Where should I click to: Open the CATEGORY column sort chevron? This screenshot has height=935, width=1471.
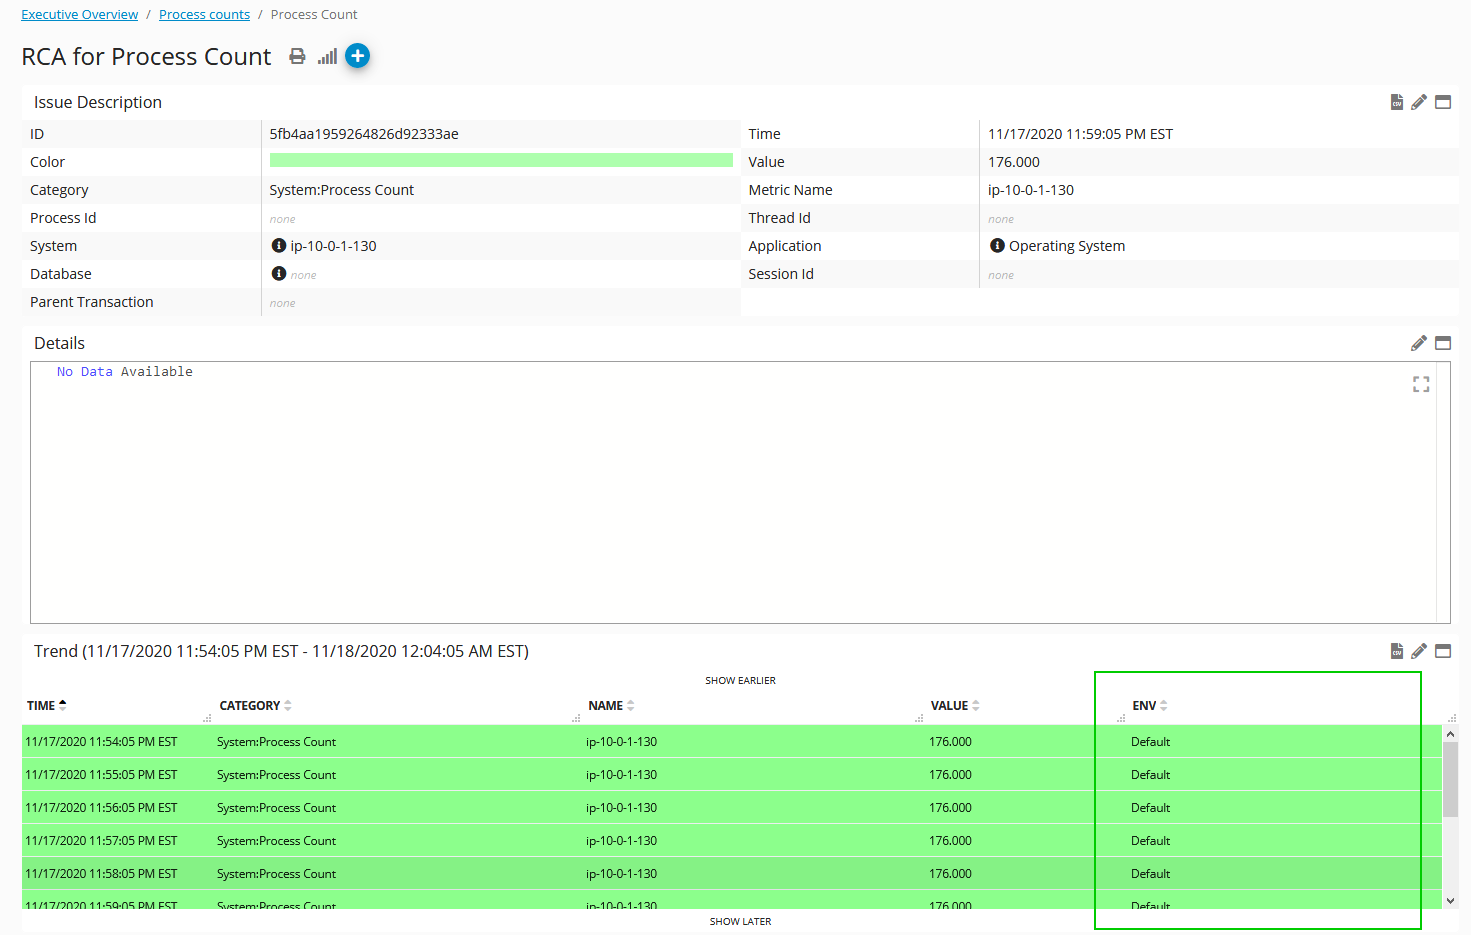point(288,704)
